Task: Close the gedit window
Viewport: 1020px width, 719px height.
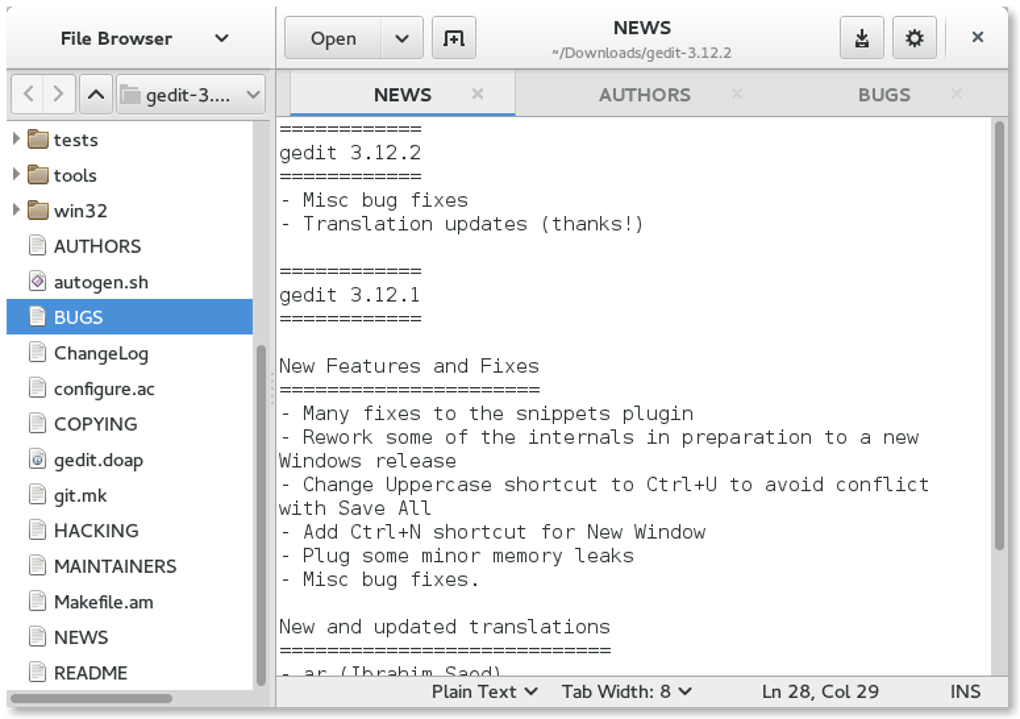Action: point(977,38)
